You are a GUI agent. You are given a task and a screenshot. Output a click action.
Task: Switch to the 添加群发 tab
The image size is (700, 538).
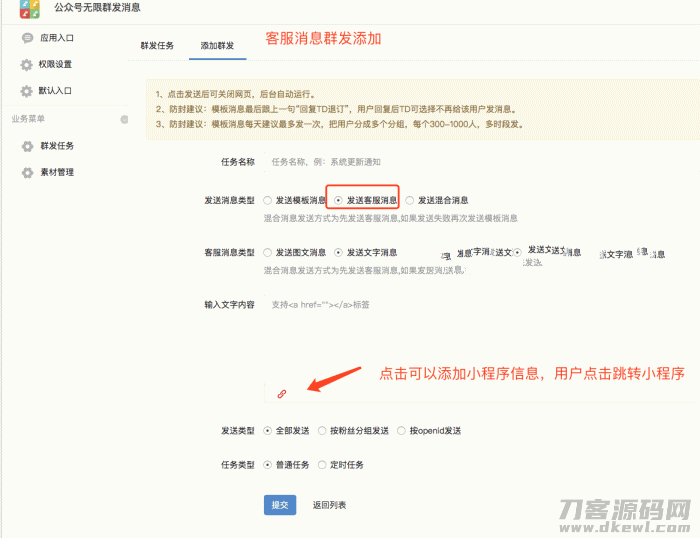[217, 46]
